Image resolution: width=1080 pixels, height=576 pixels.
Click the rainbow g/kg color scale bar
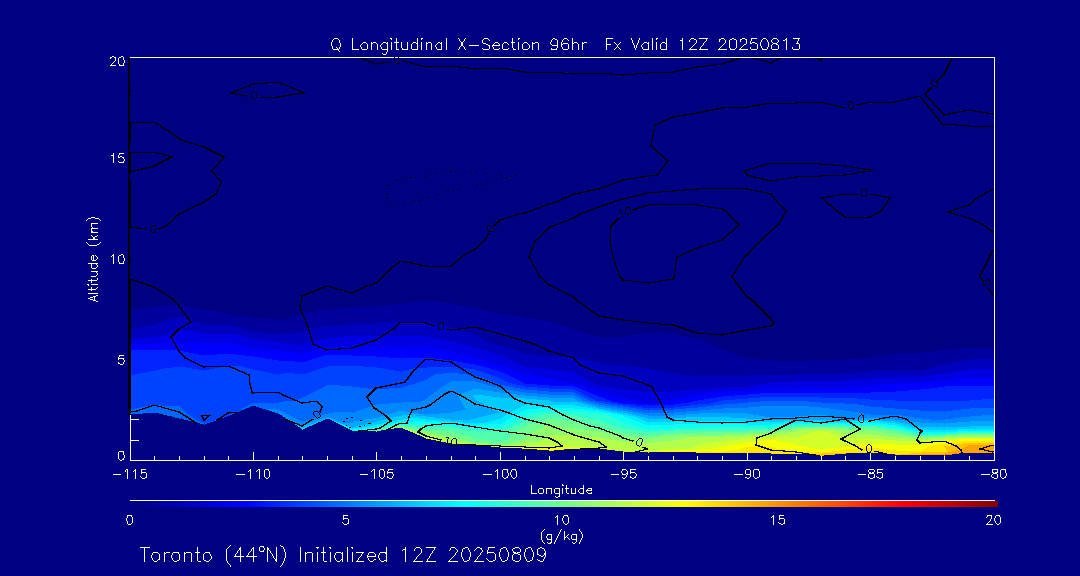563,504
